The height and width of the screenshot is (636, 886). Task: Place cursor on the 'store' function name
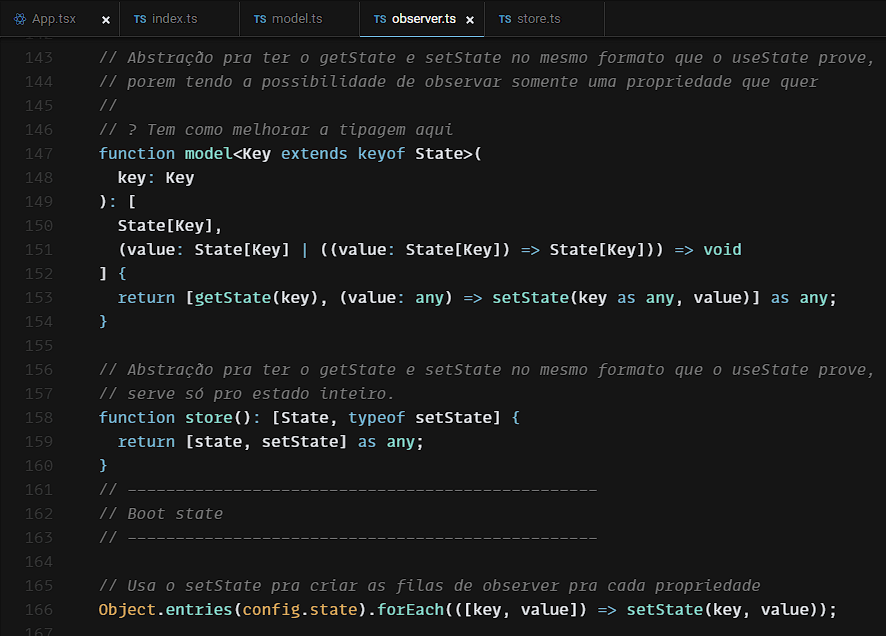[207, 417]
